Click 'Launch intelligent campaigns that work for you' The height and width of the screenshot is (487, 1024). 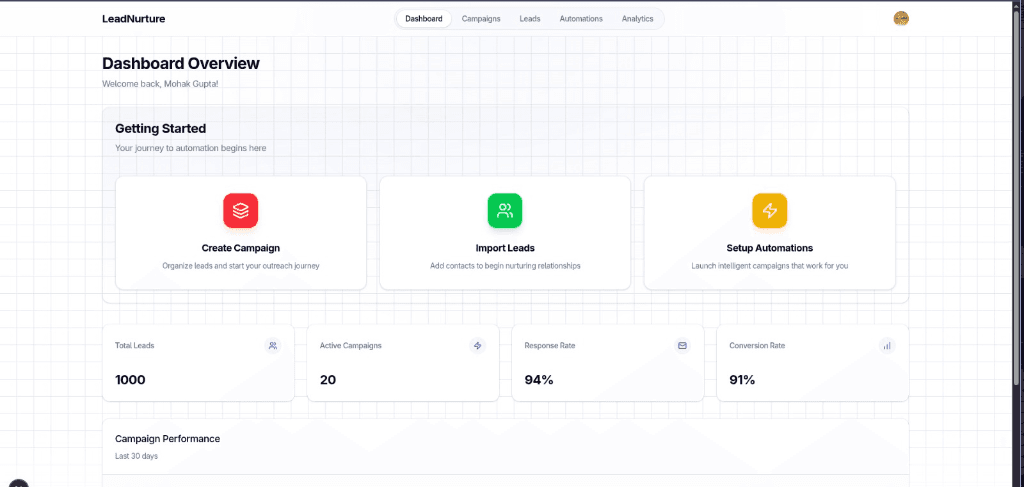tap(769, 266)
